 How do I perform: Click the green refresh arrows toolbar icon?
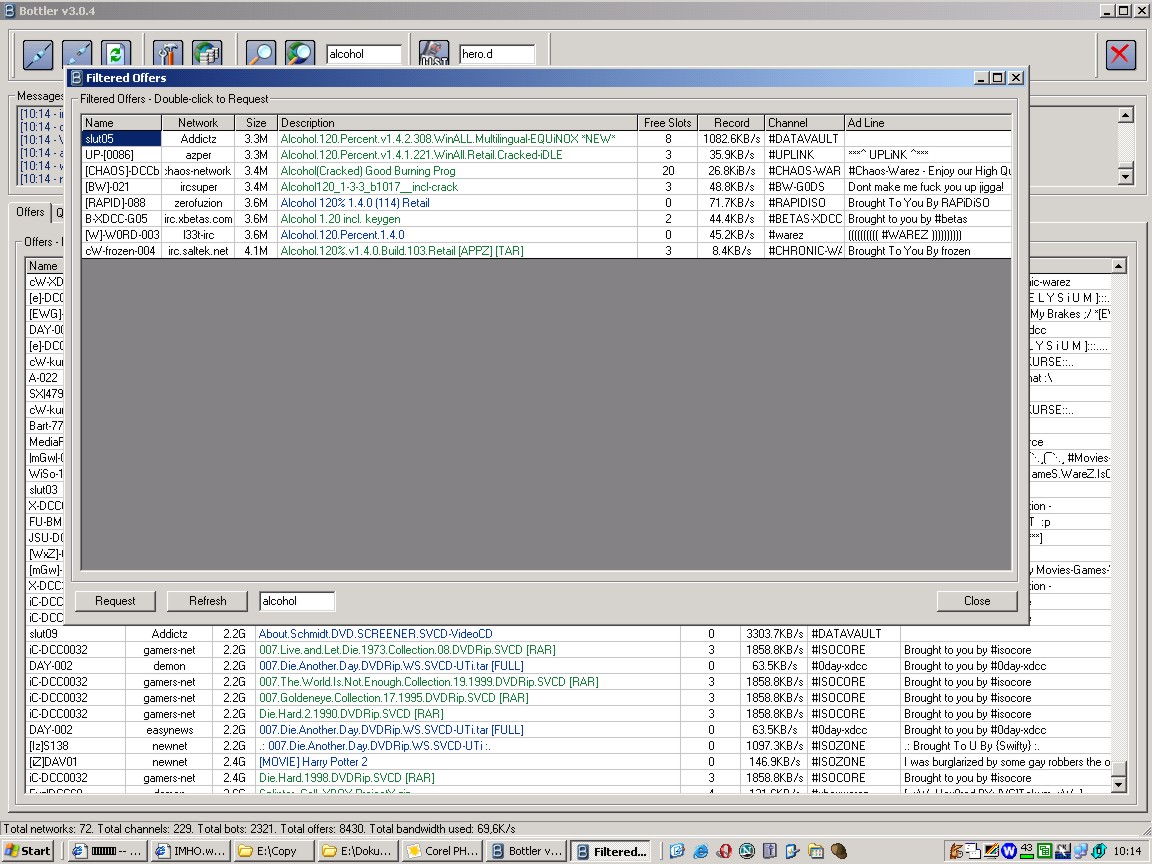tap(116, 54)
